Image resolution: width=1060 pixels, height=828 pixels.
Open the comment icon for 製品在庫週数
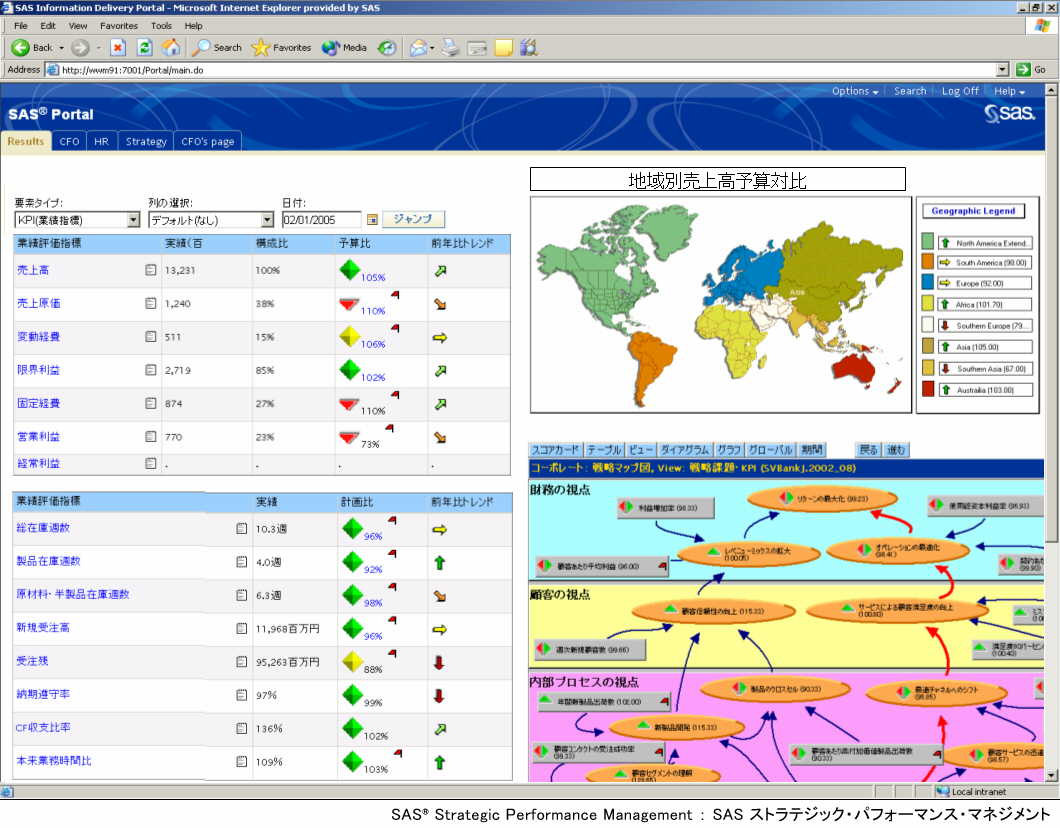(x=241, y=562)
